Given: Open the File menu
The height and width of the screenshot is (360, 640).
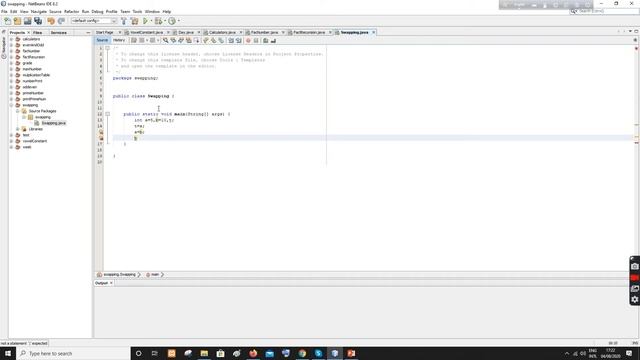Looking at the screenshot, I should [x=4, y=11].
